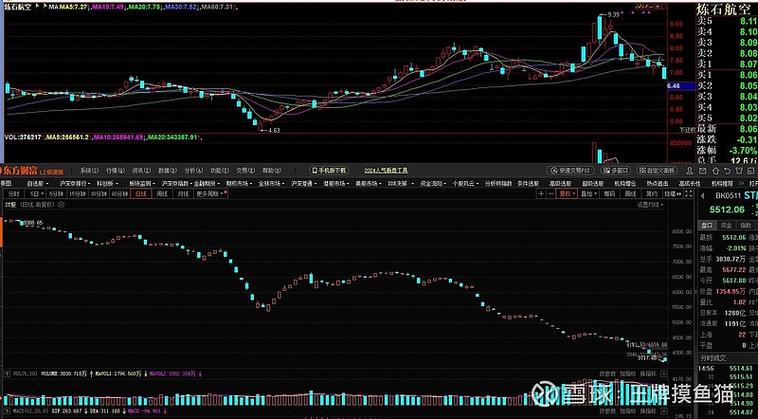Select the 资金 panel tab
The image size is (758, 419).
tap(726, 226)
